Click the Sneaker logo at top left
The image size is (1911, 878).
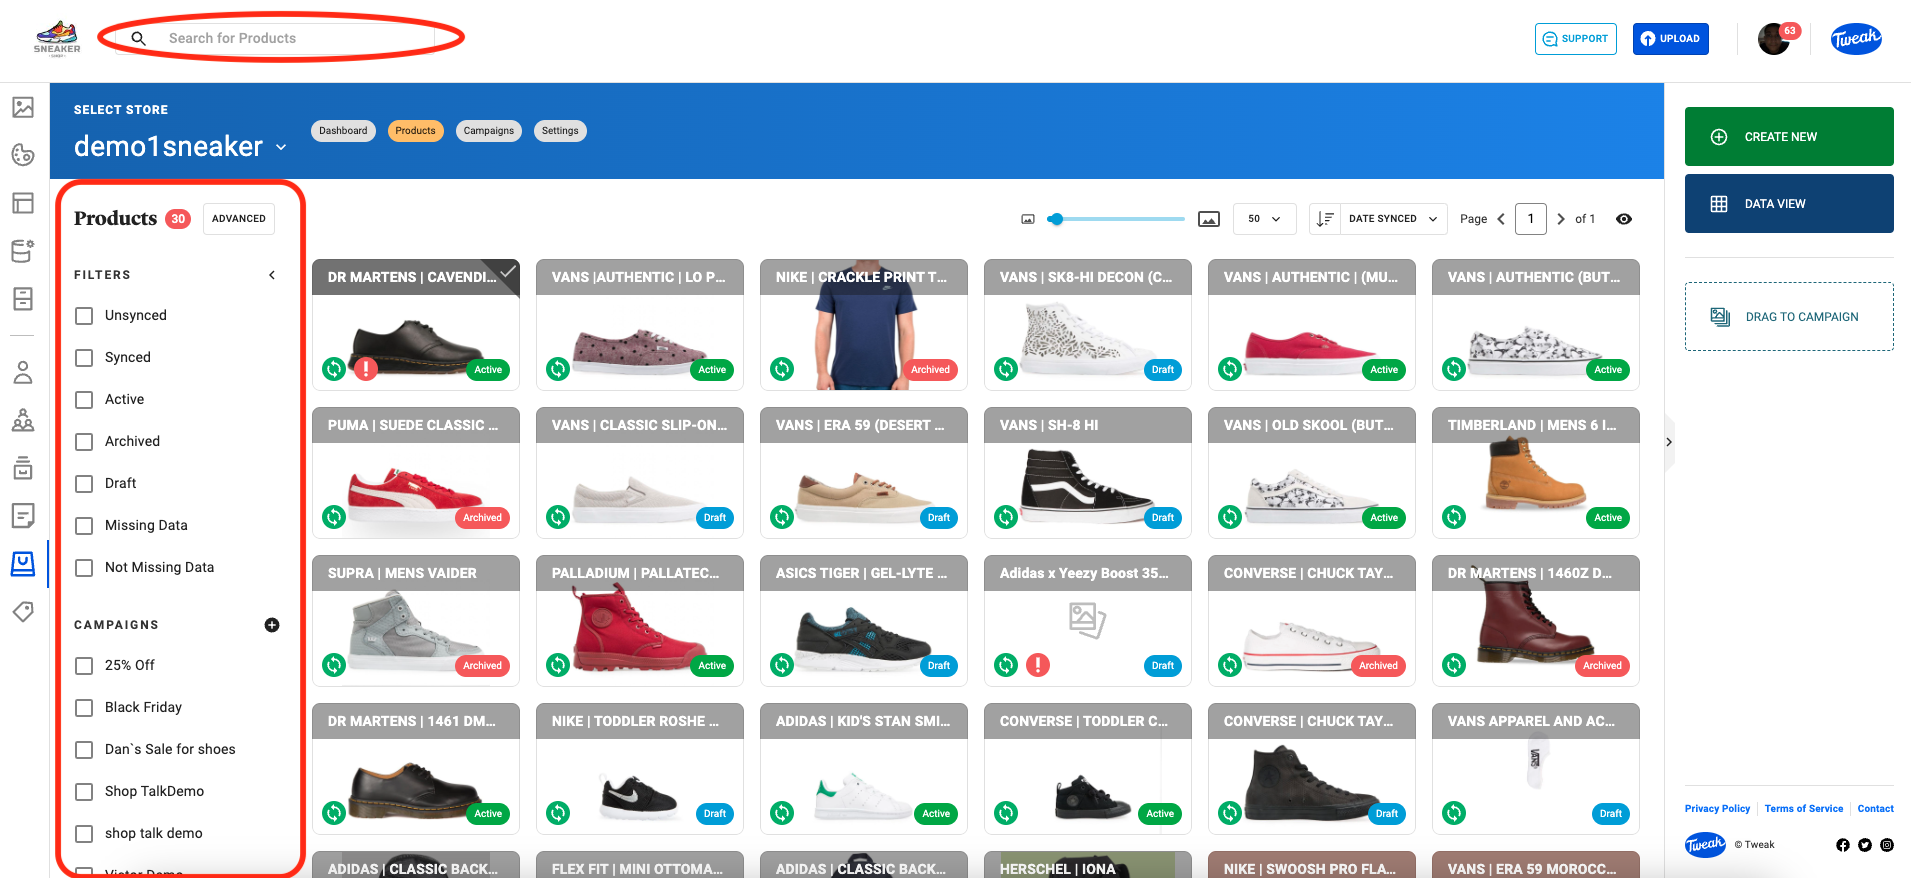pyautogui.click(x=57, y=38)
